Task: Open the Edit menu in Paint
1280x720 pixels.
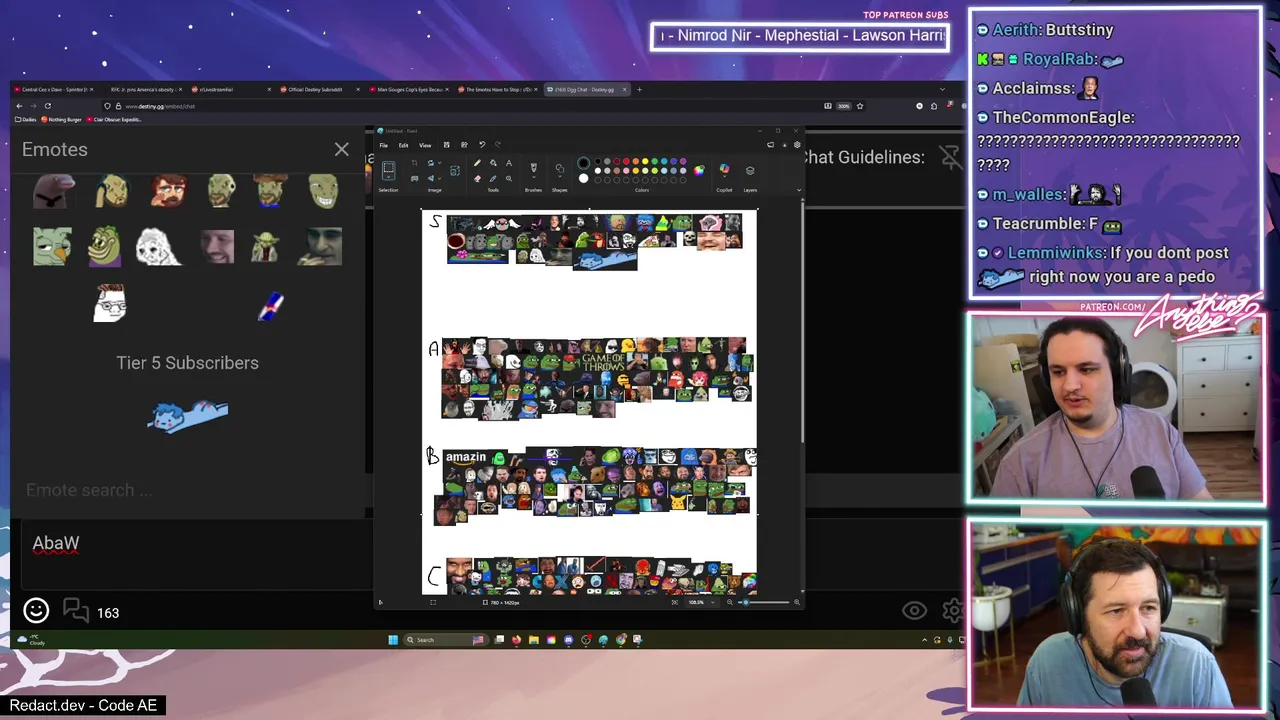Action: tap(403, 145)
